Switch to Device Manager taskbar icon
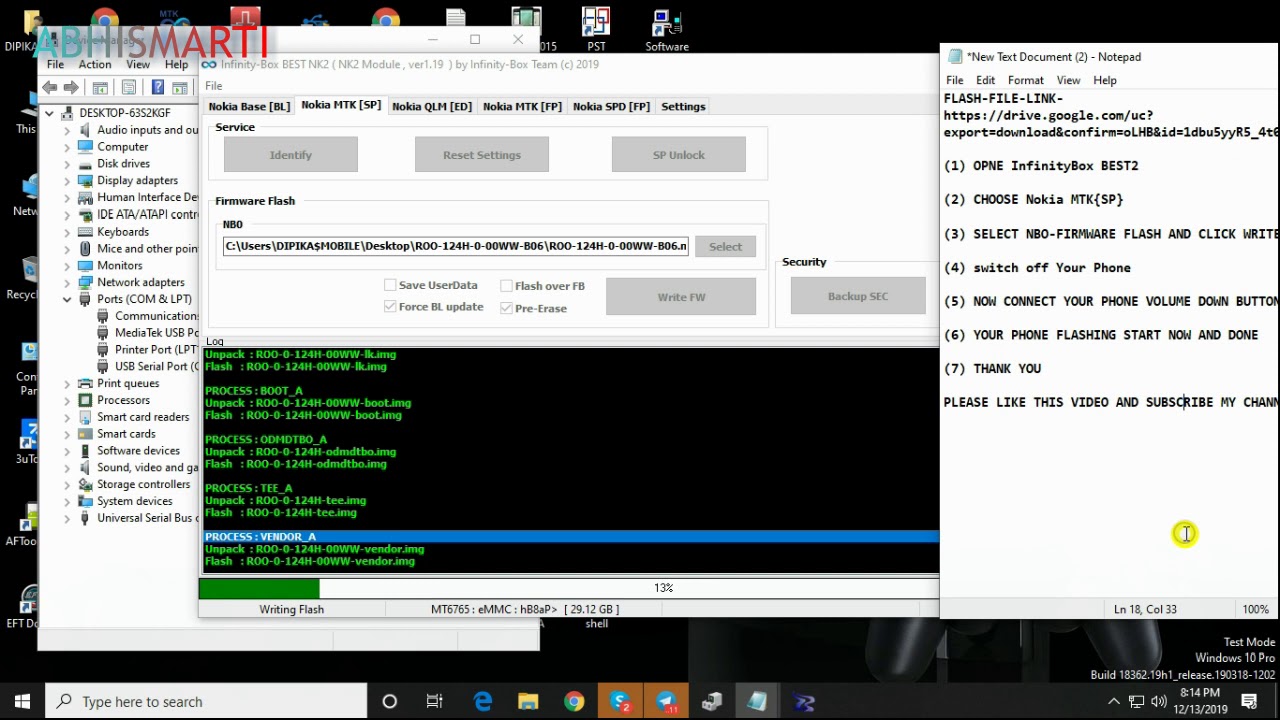The width and height of the screenshot is (1280, 720). (x=712, y=702)
